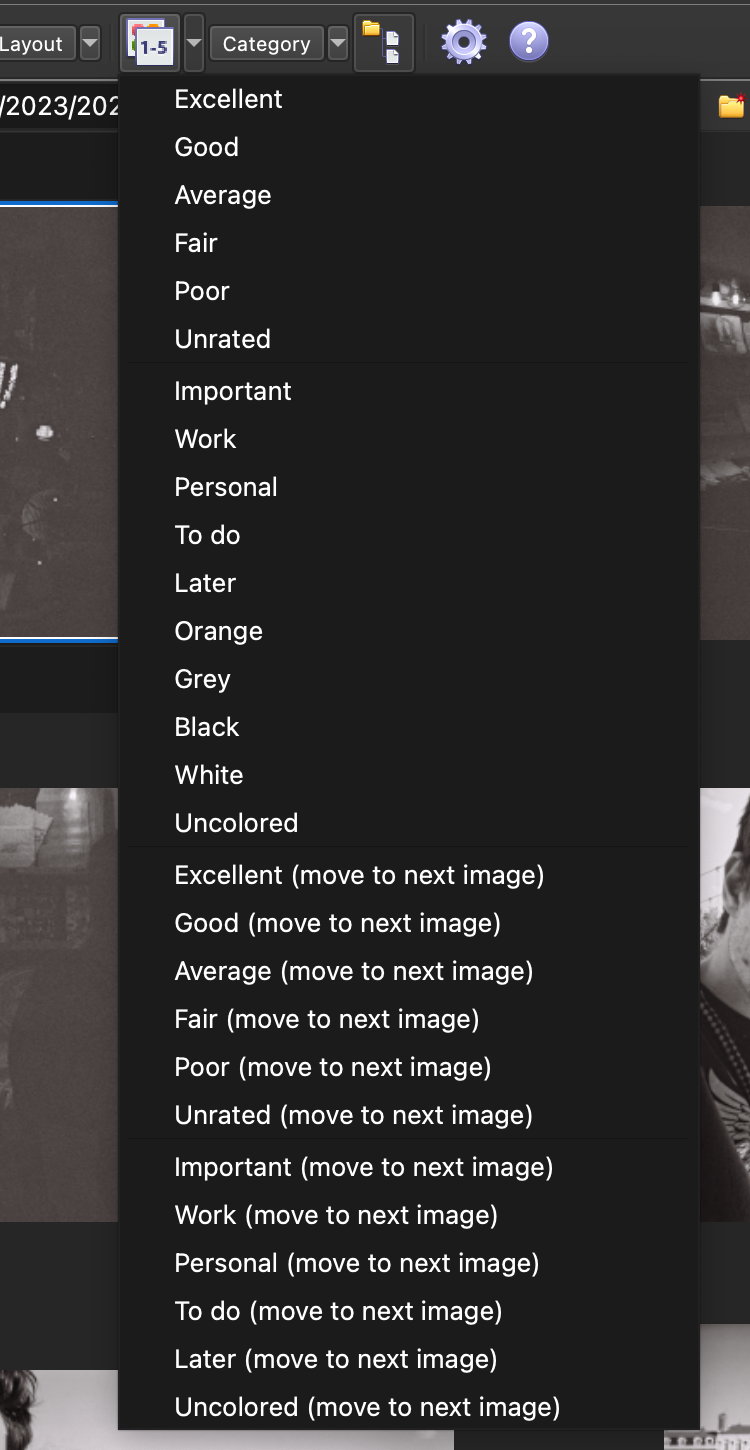Select Good (move to next image)

click(x=337, y=923)
